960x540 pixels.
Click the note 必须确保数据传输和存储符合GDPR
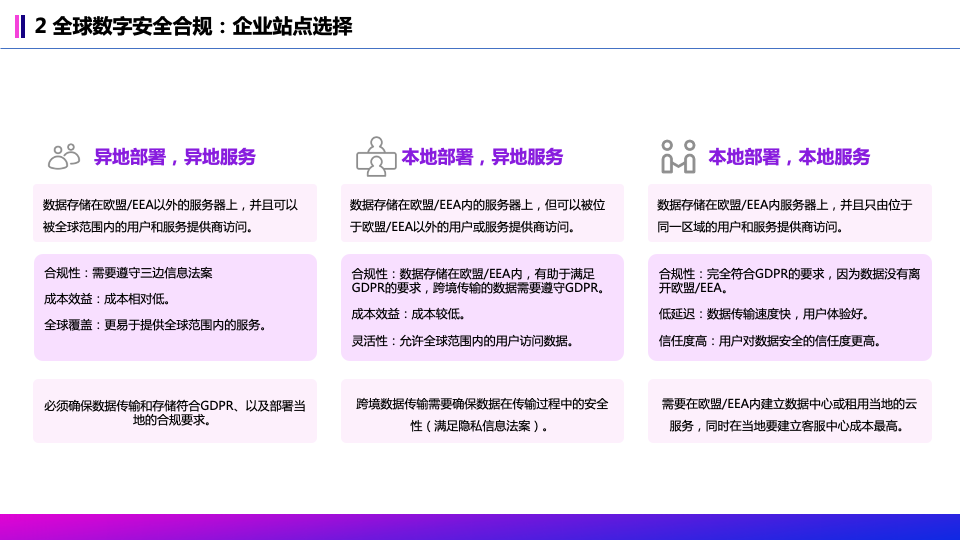pyautogui.click(x=139, y=406)
